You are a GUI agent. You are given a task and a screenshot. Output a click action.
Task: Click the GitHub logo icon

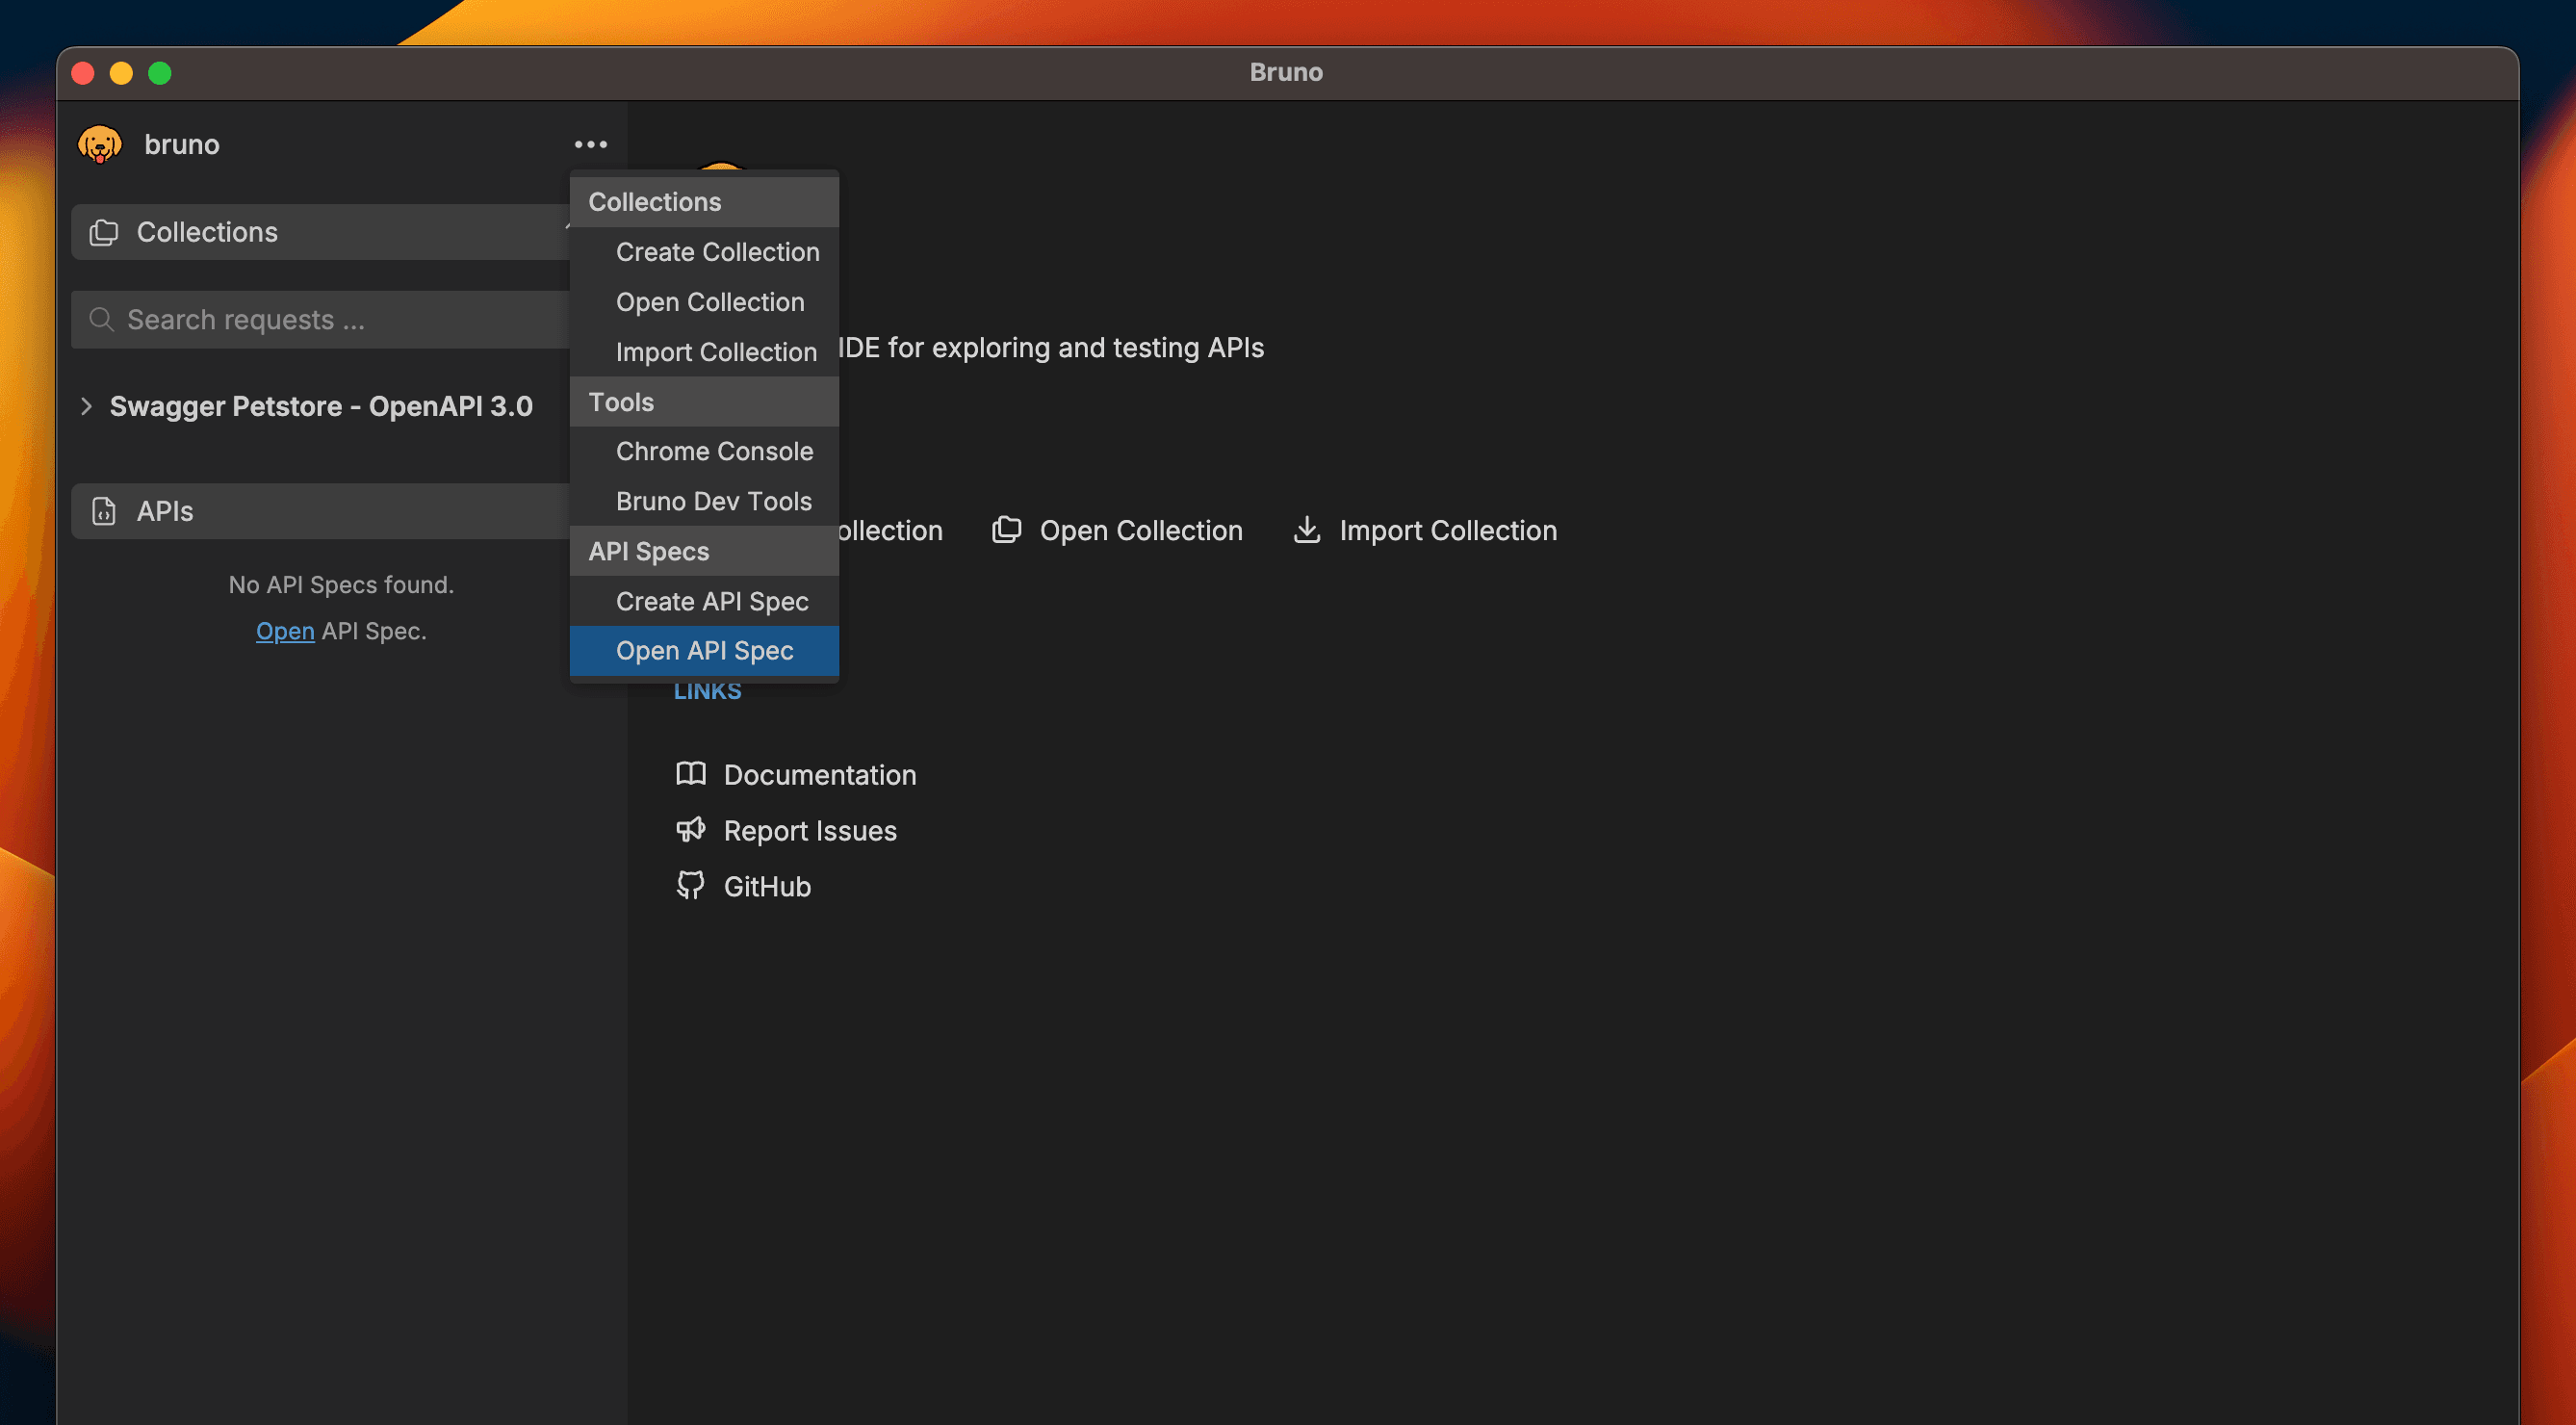coord(690,886)
